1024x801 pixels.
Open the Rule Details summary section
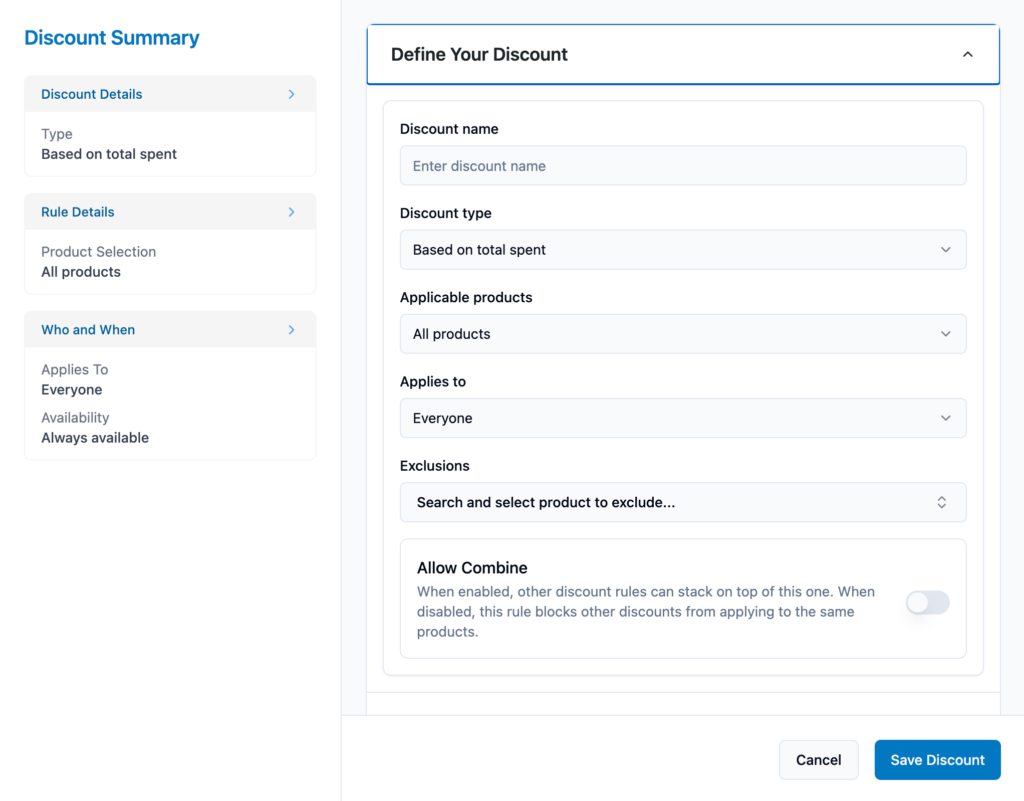[x=170, y=212]
